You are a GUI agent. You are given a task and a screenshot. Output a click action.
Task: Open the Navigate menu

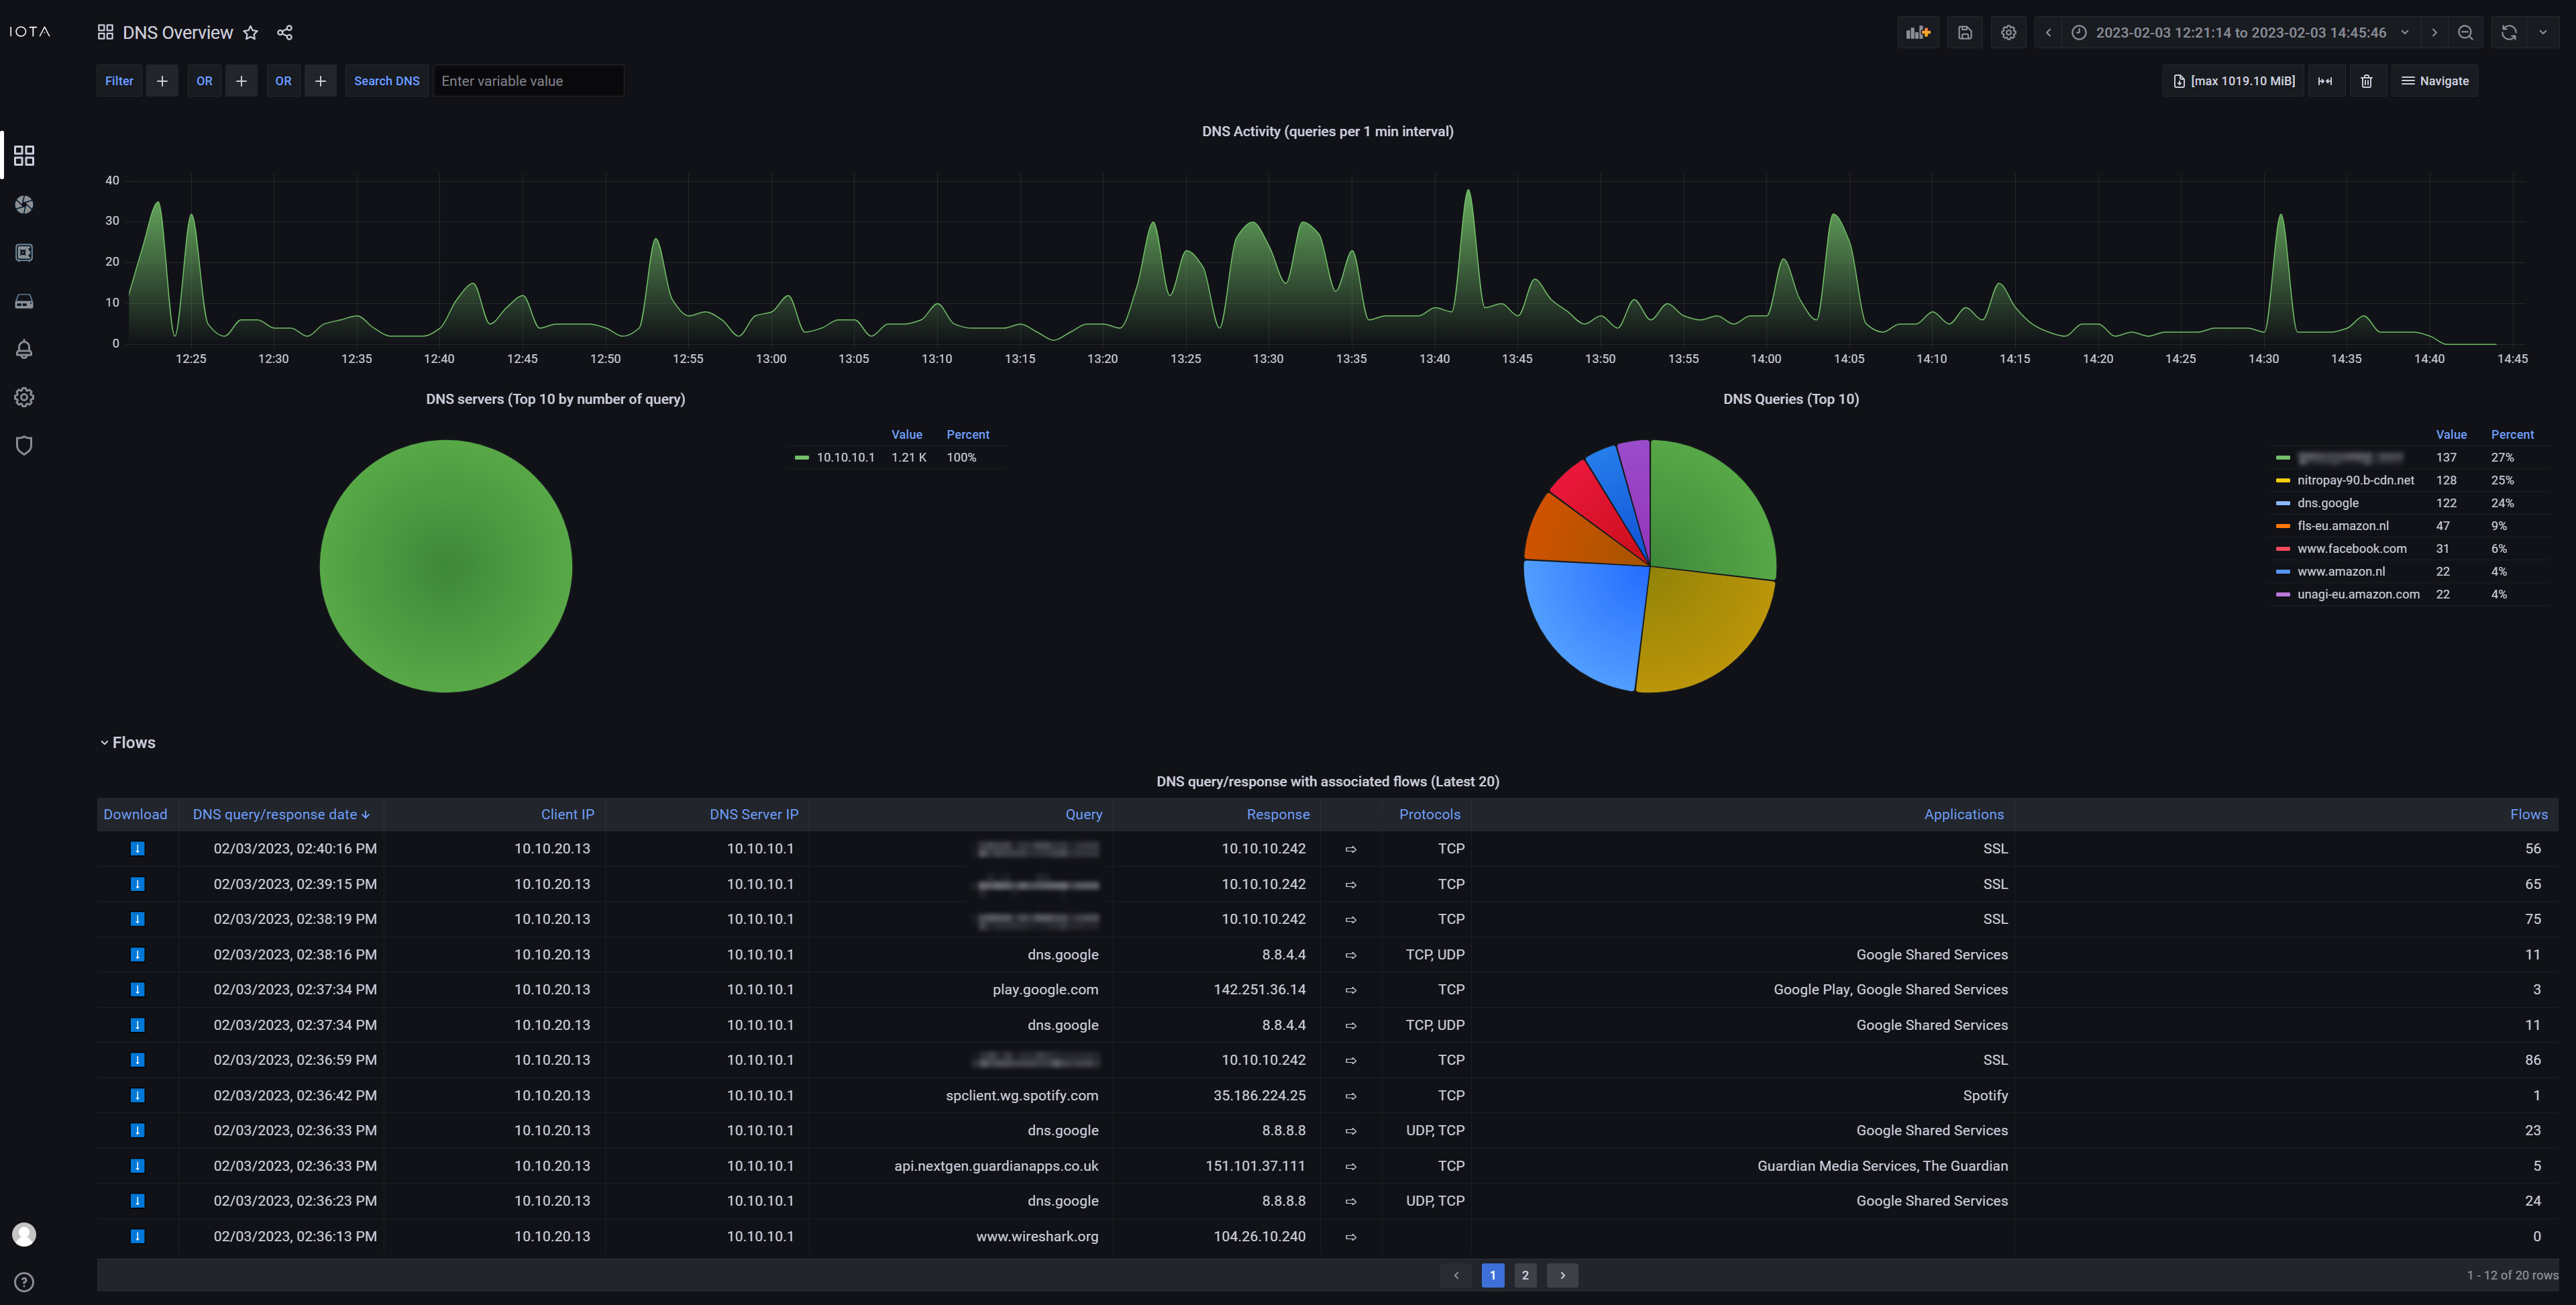2434,81
